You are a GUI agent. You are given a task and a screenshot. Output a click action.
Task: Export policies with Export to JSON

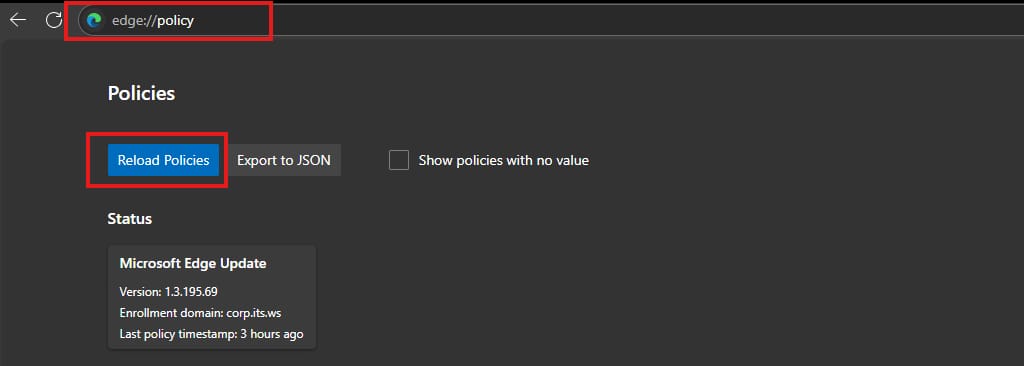[x=284, y=160]
